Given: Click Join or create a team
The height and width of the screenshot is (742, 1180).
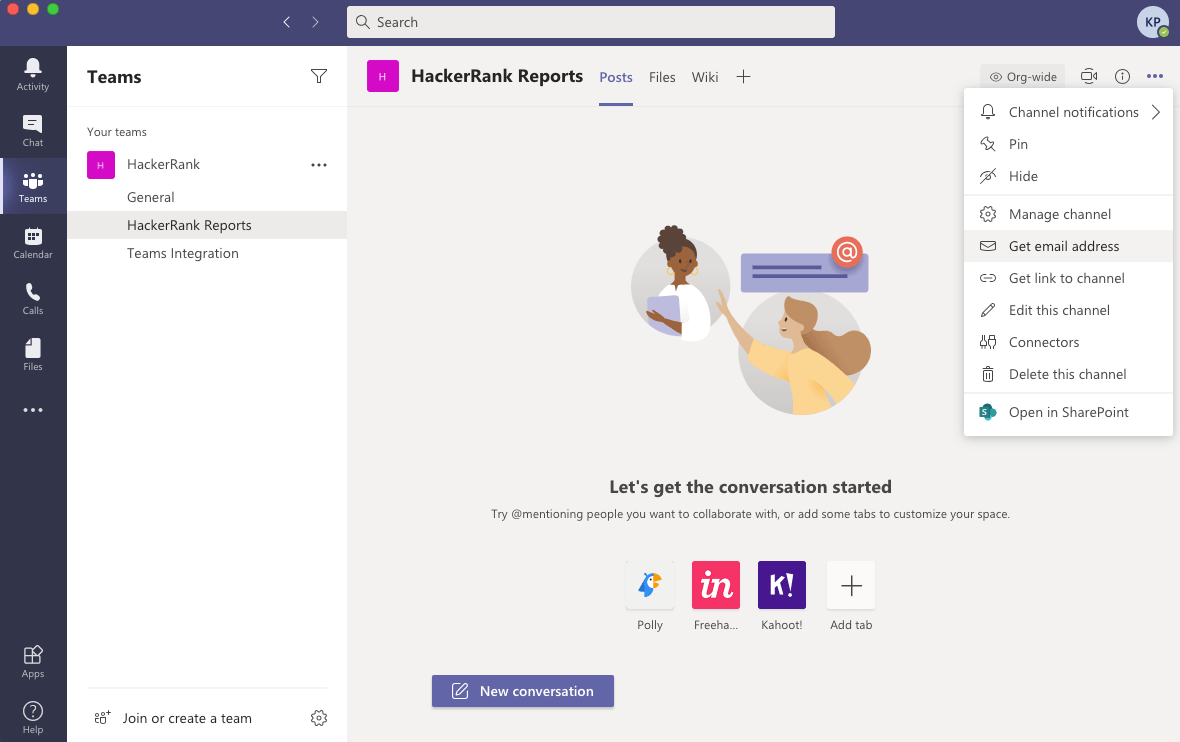Looking at the screenshot, I should 172,718.
